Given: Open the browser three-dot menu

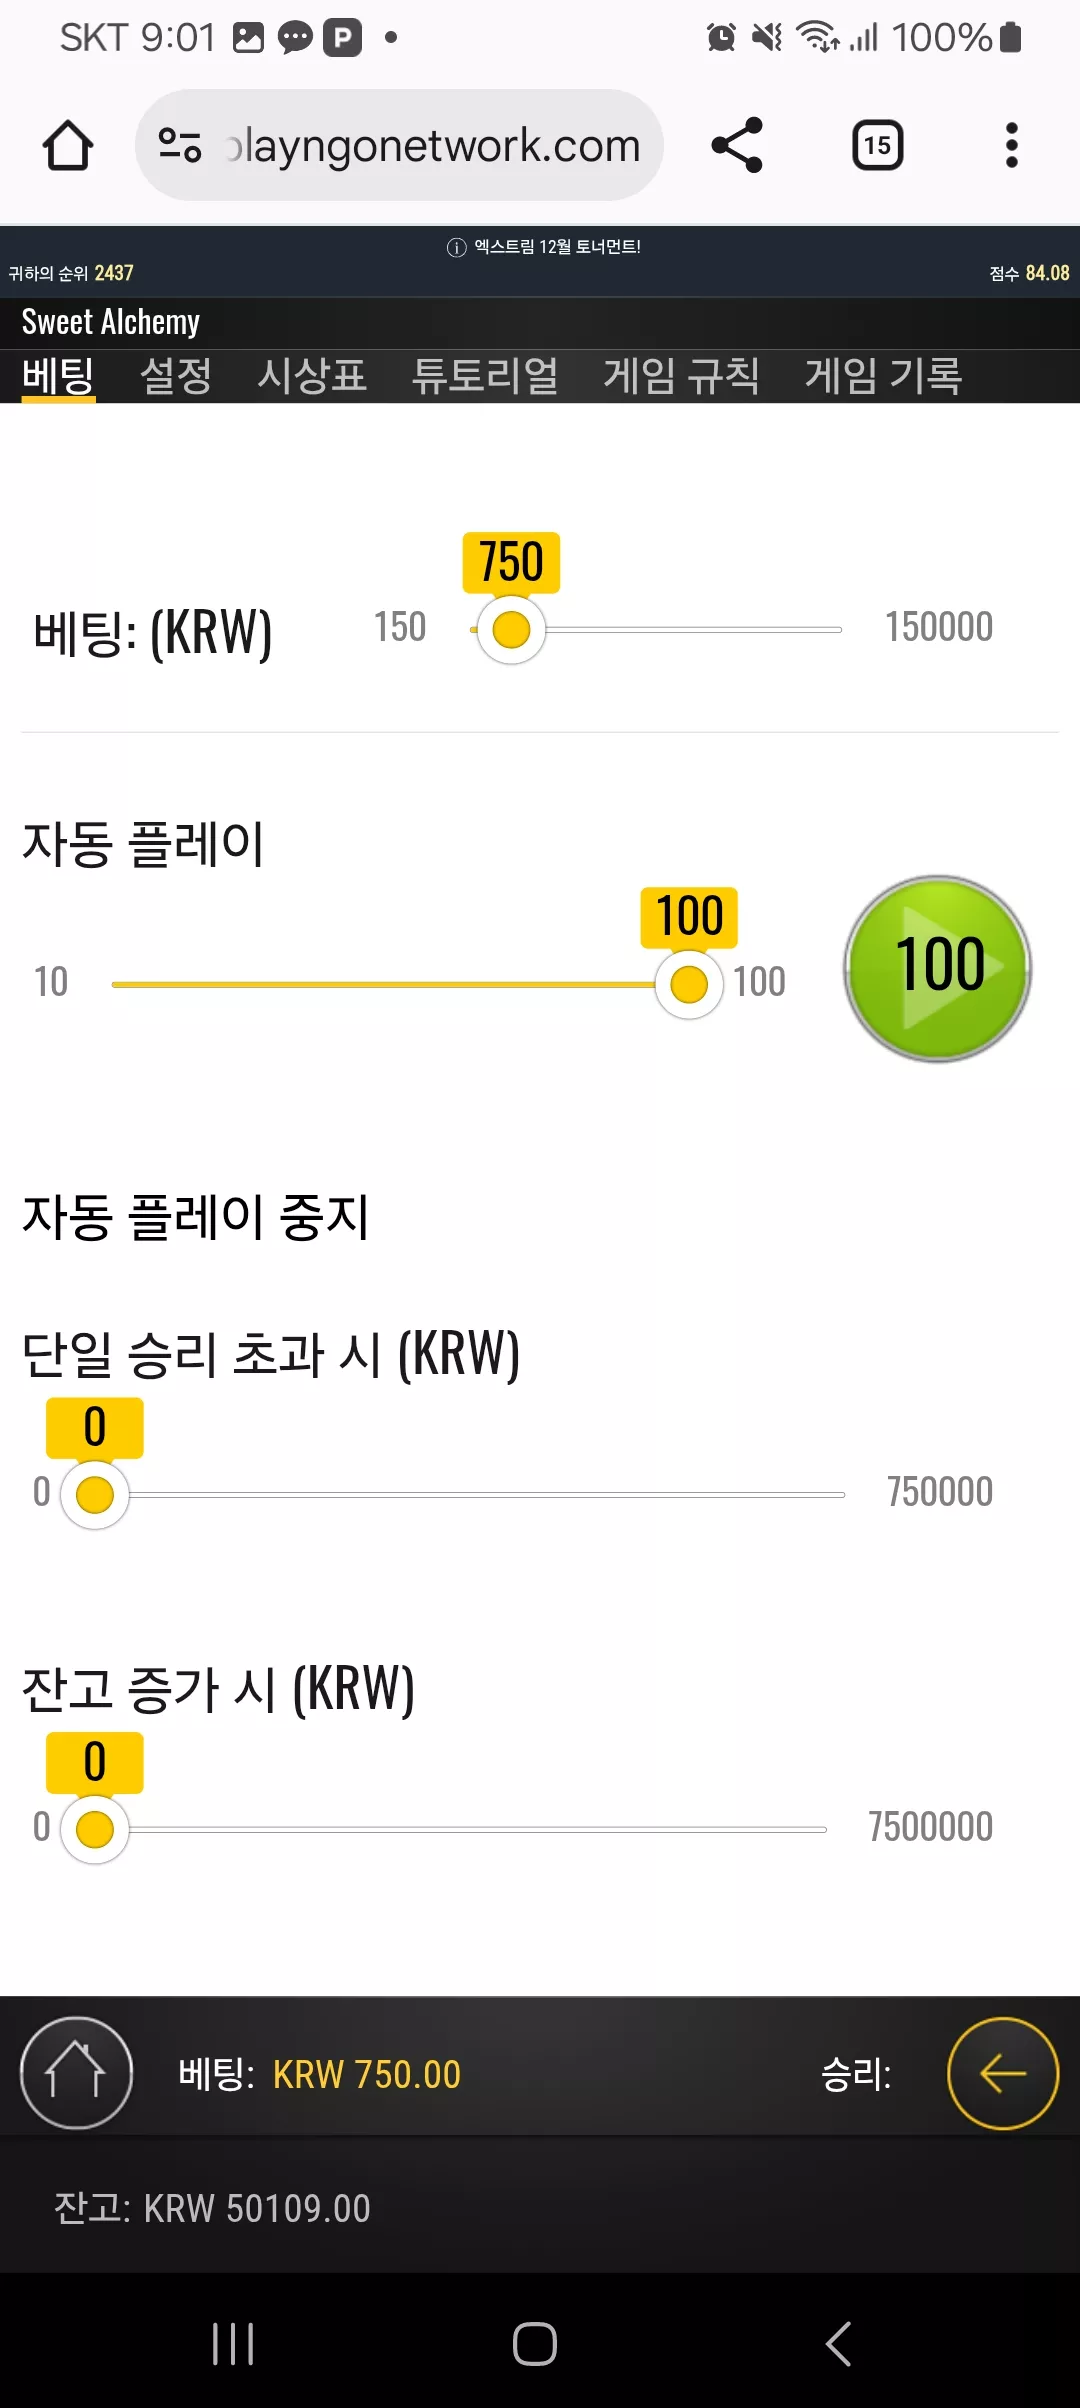Looking at the screenshot, I should point(1011,146).
